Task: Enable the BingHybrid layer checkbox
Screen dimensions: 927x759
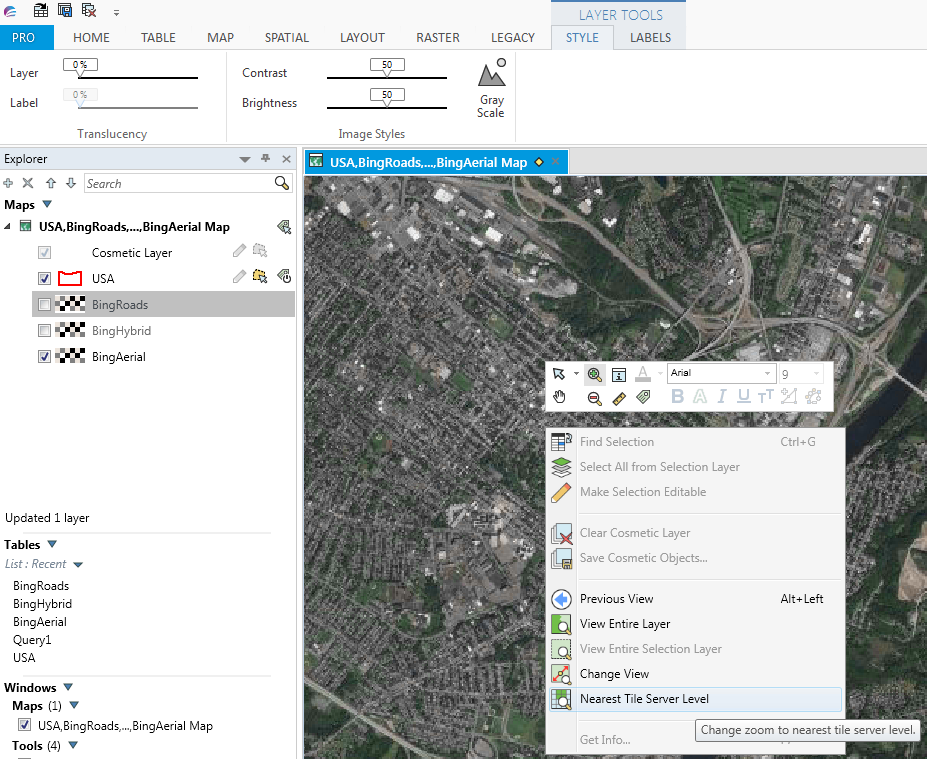Action: (44, 330)
